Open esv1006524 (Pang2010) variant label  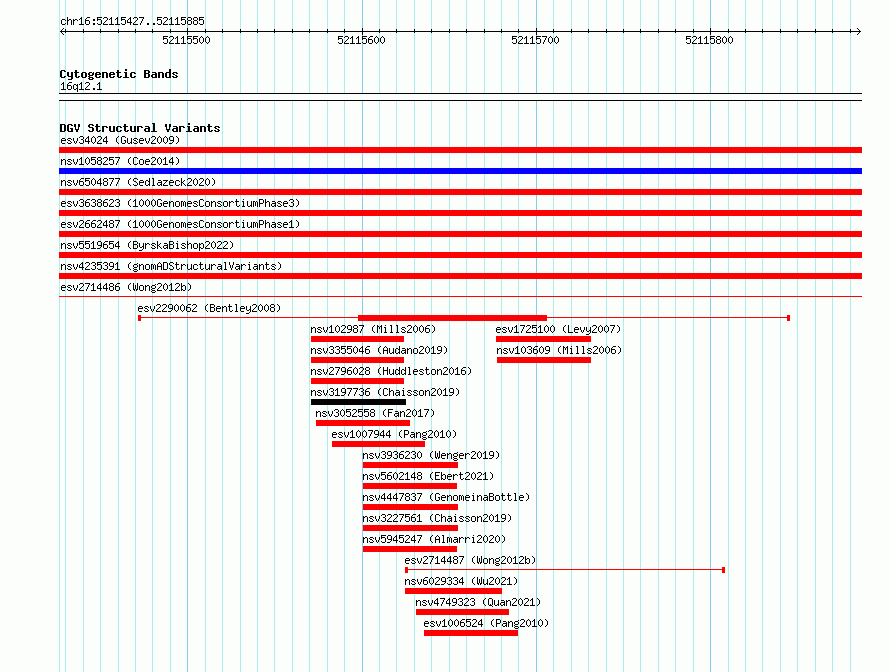(486, 623)
